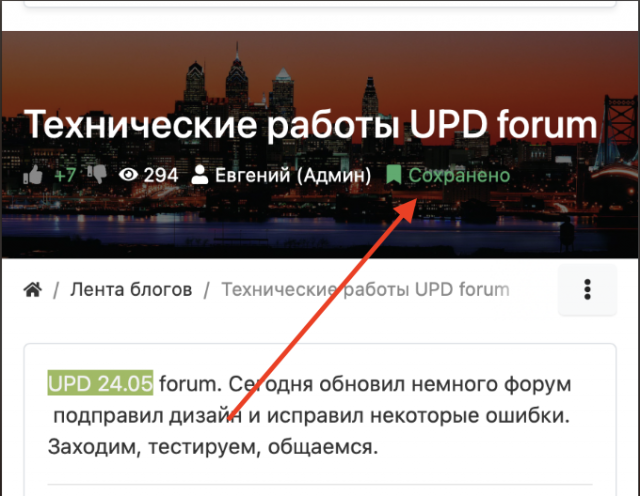This screenshot has width=640, height=496.
Task: Open the three-dot vertical options menu
Action: click(x=587, y=290)
